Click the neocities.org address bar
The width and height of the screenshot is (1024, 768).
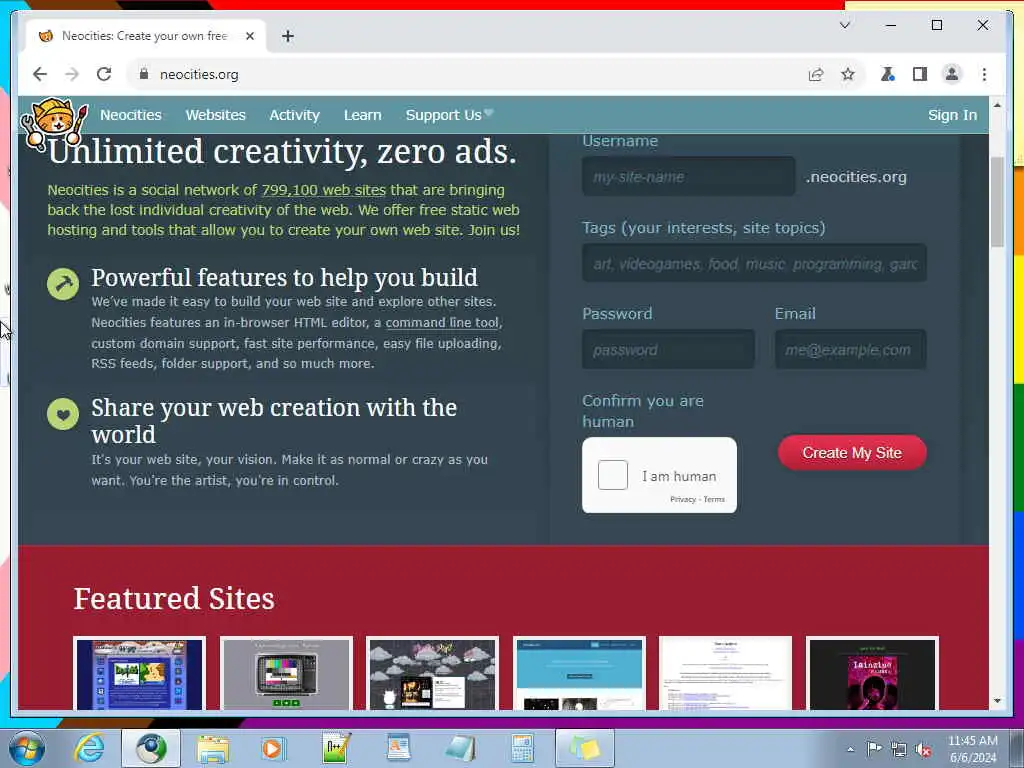click(x=470, y=74)
